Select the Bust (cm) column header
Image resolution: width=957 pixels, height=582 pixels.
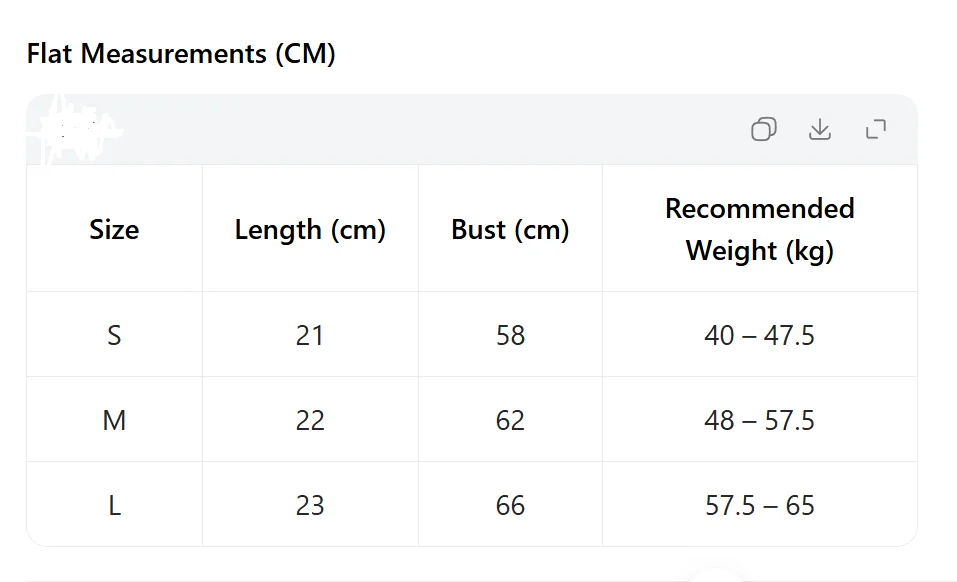(510, 230)
